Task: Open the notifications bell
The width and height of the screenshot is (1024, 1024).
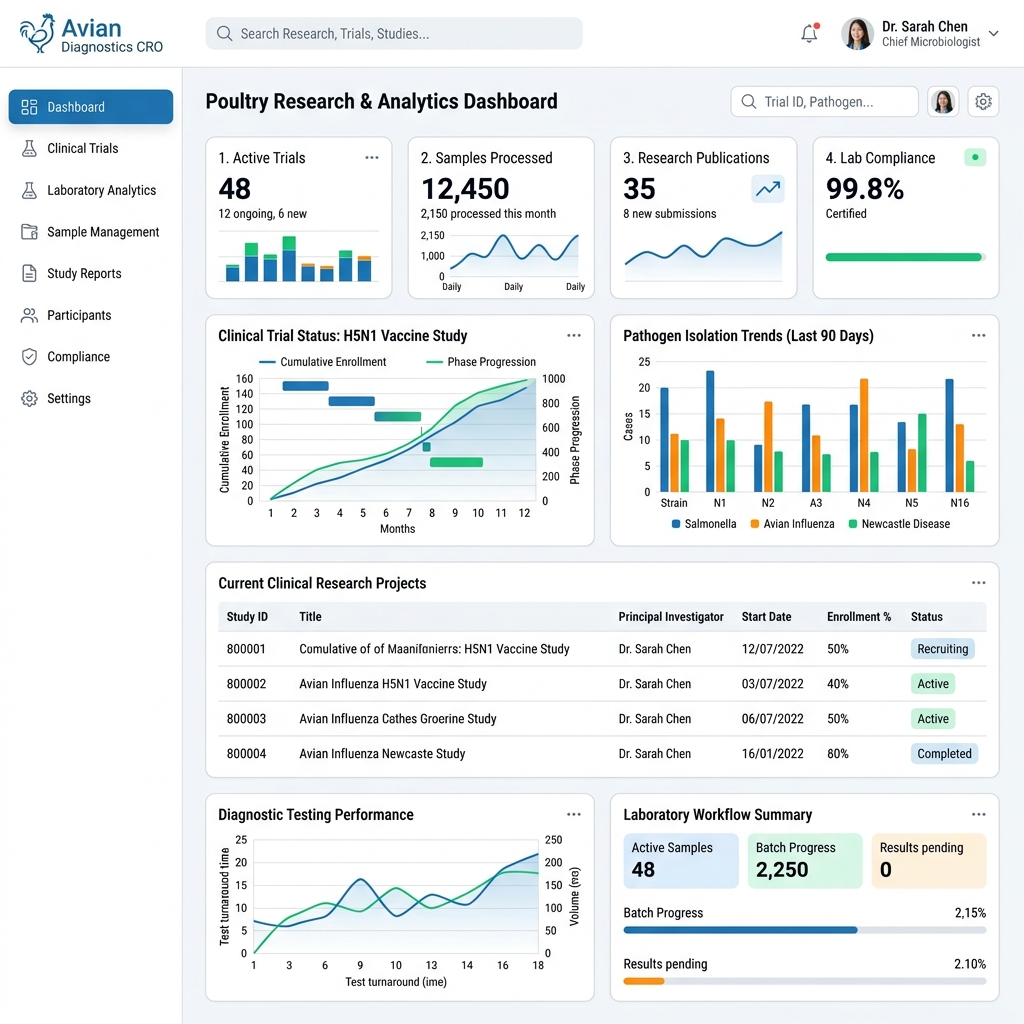Action: click(x=810, y=33)
